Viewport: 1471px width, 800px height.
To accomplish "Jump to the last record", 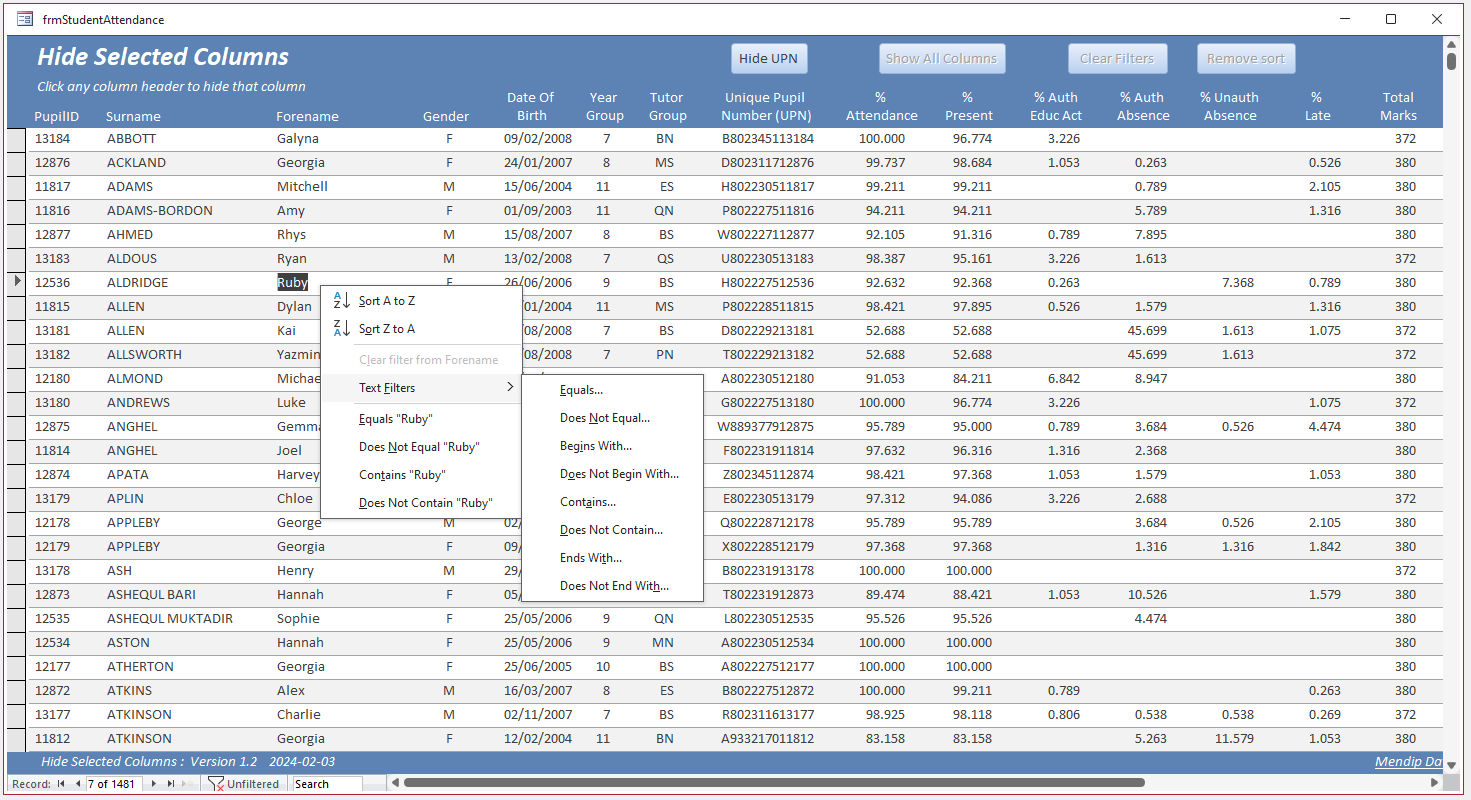I will coord(171,784).
